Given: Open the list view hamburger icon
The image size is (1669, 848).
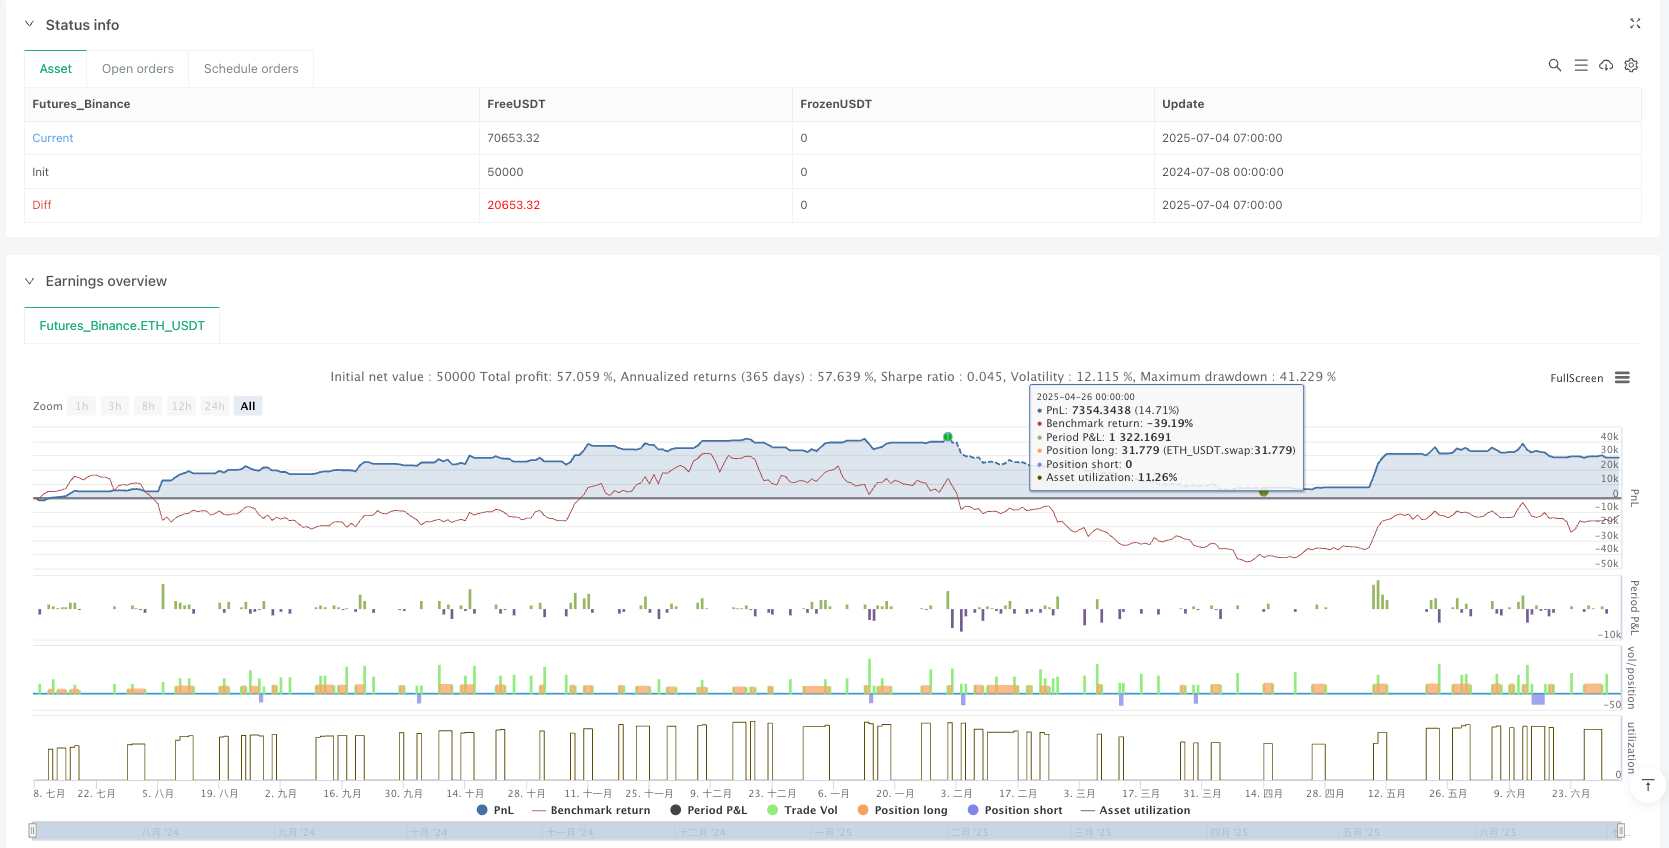Looking at the screenshot, I should 1580,65.
